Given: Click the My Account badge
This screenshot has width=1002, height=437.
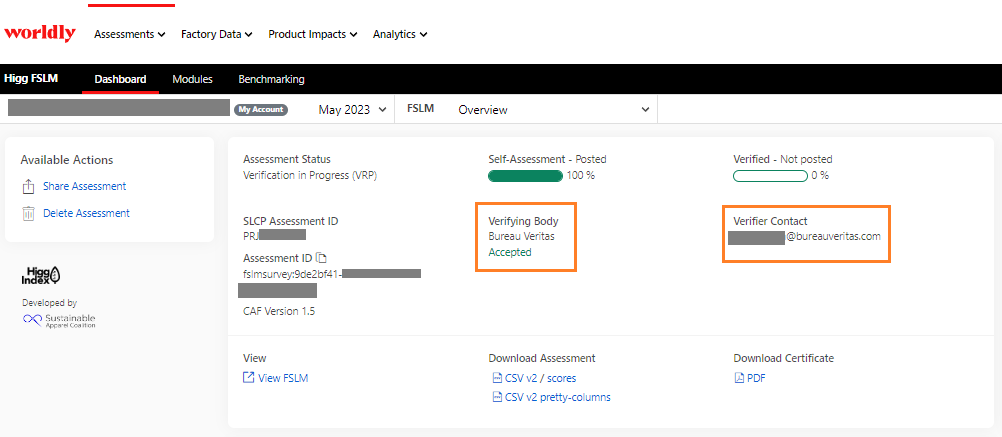Looking at the screenshot, I should [x=261, y=110].
